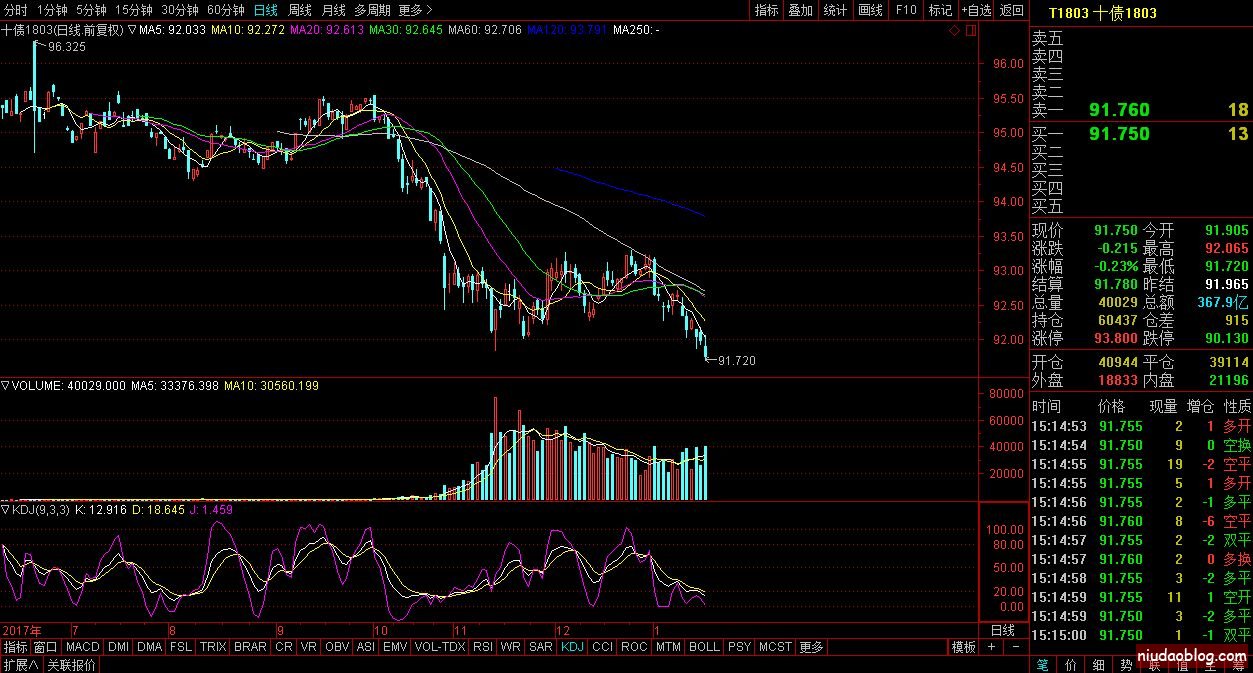Switch to the 价 price tab at the bottom right

pyautogui.click(x=1070, y=664)
